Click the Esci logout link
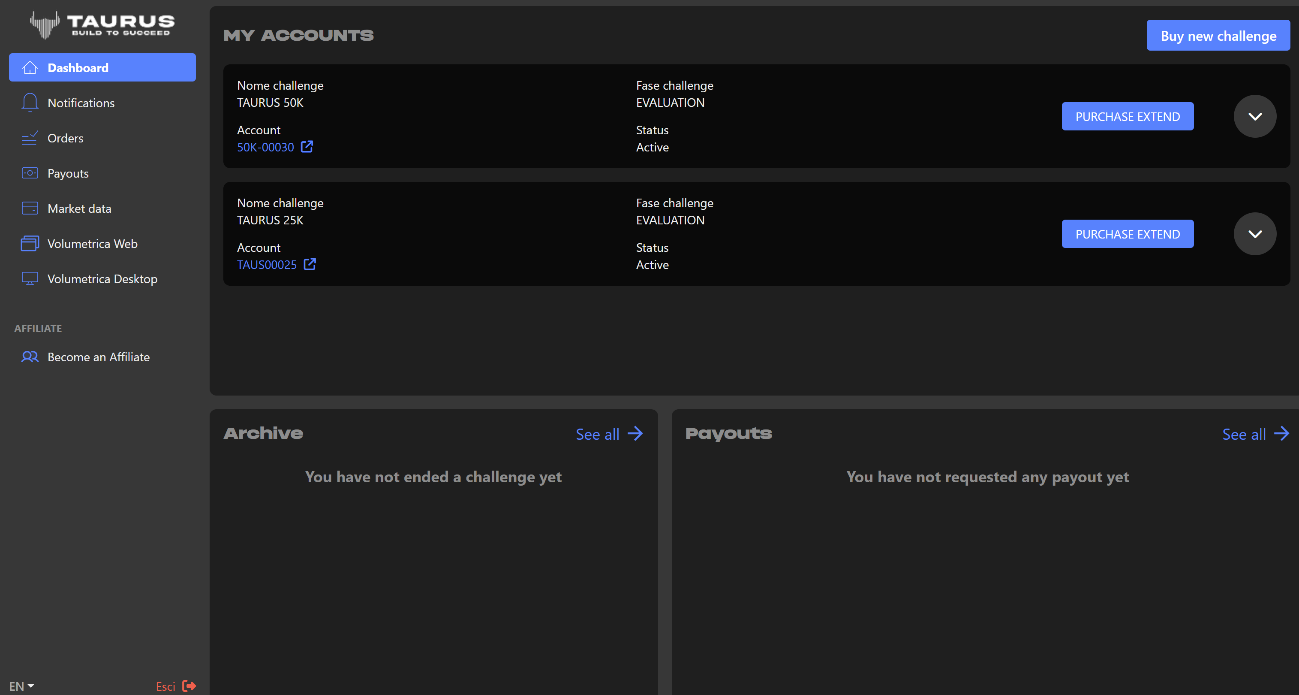The width and height of the screenshot is (1299, 695). click(166, 686)
